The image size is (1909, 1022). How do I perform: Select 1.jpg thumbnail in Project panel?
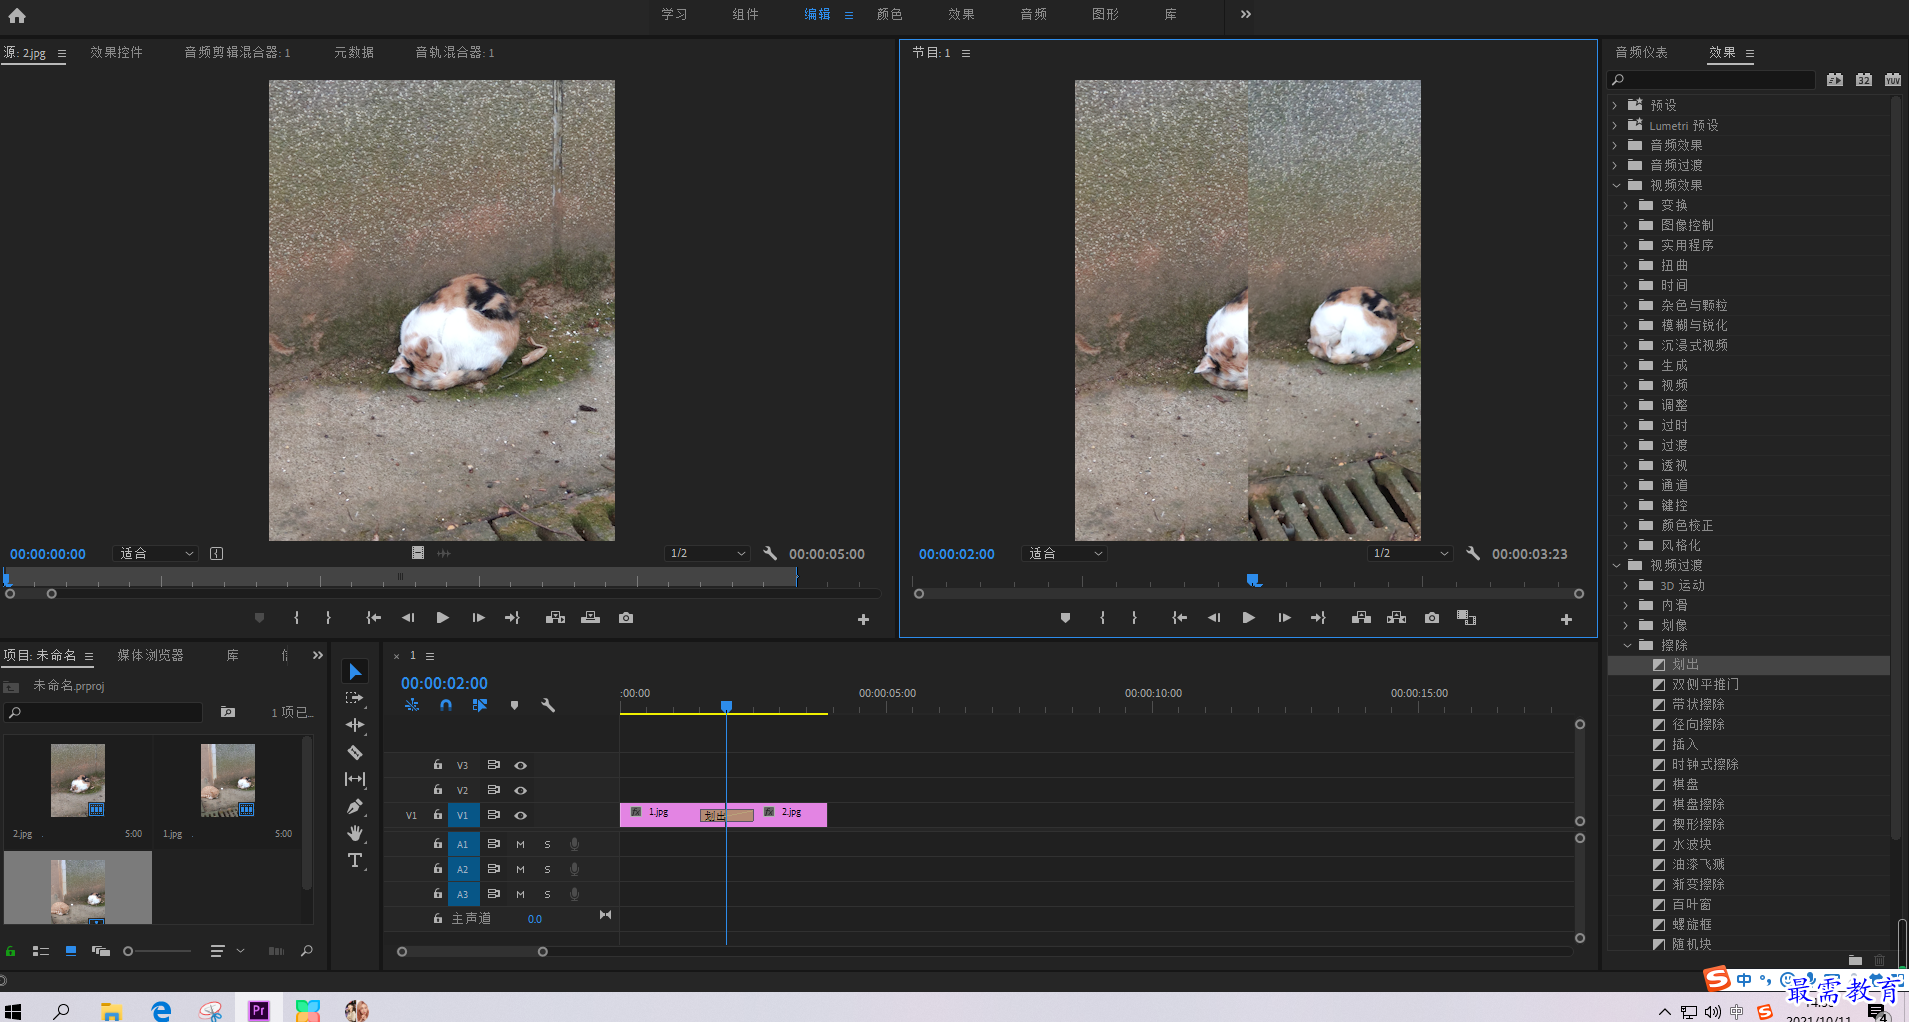228,780
